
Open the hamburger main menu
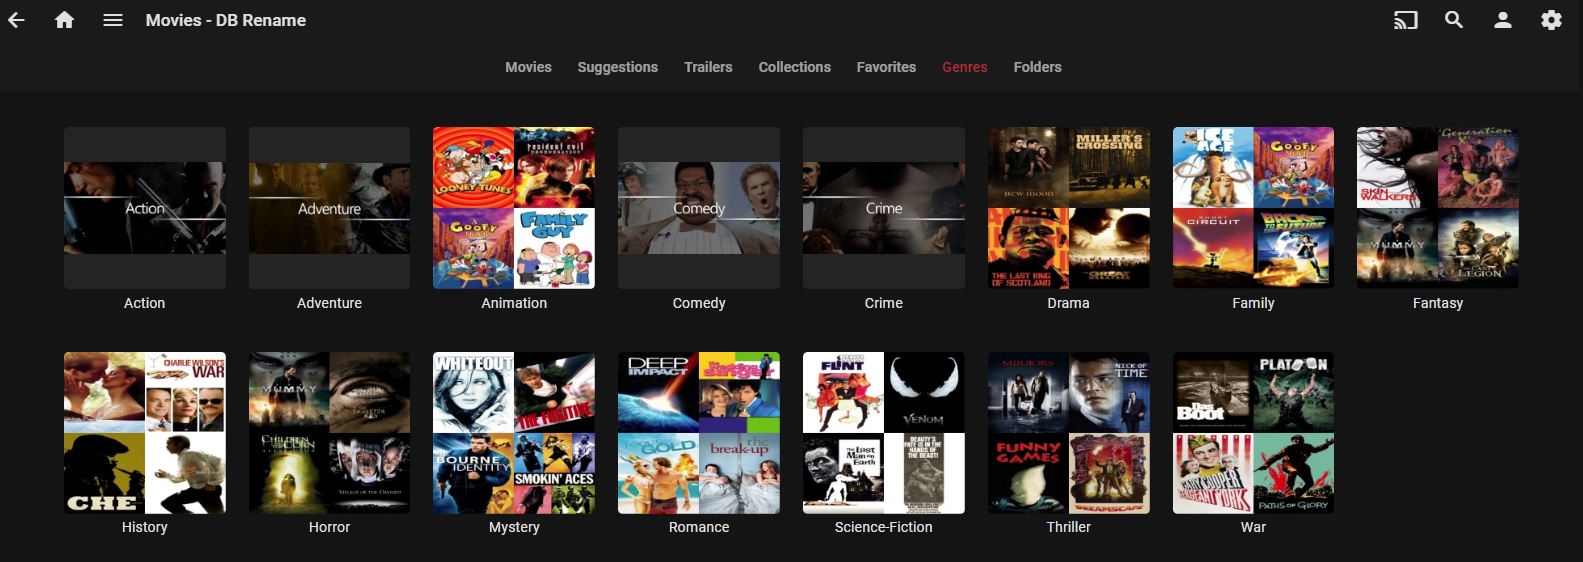click(113, 20)
